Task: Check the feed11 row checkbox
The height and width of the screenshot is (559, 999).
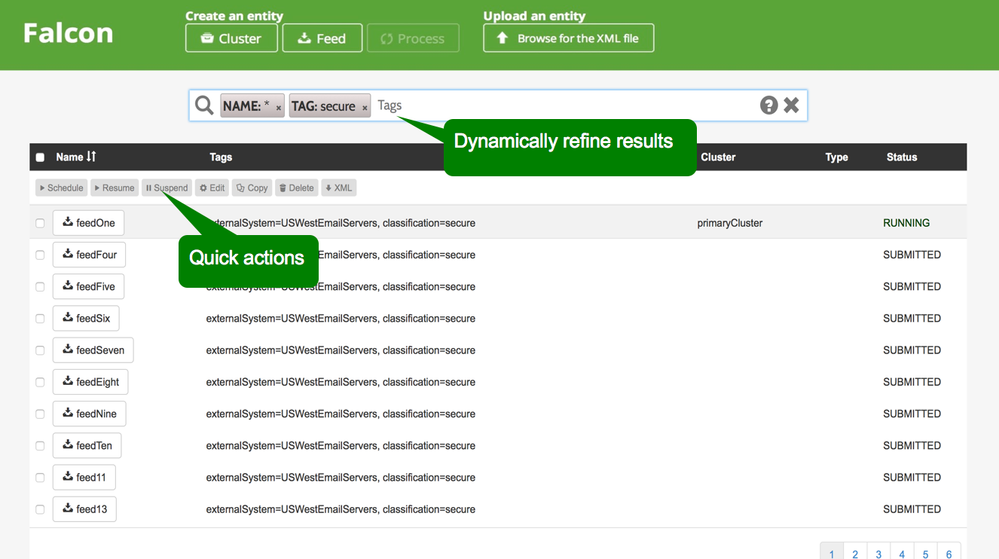Action: (40, 478)
